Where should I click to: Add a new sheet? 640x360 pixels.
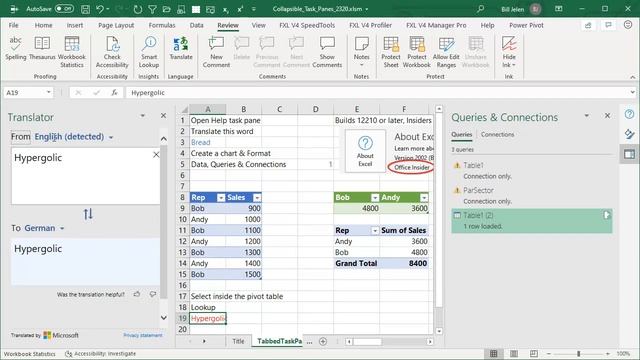(323, 341)
